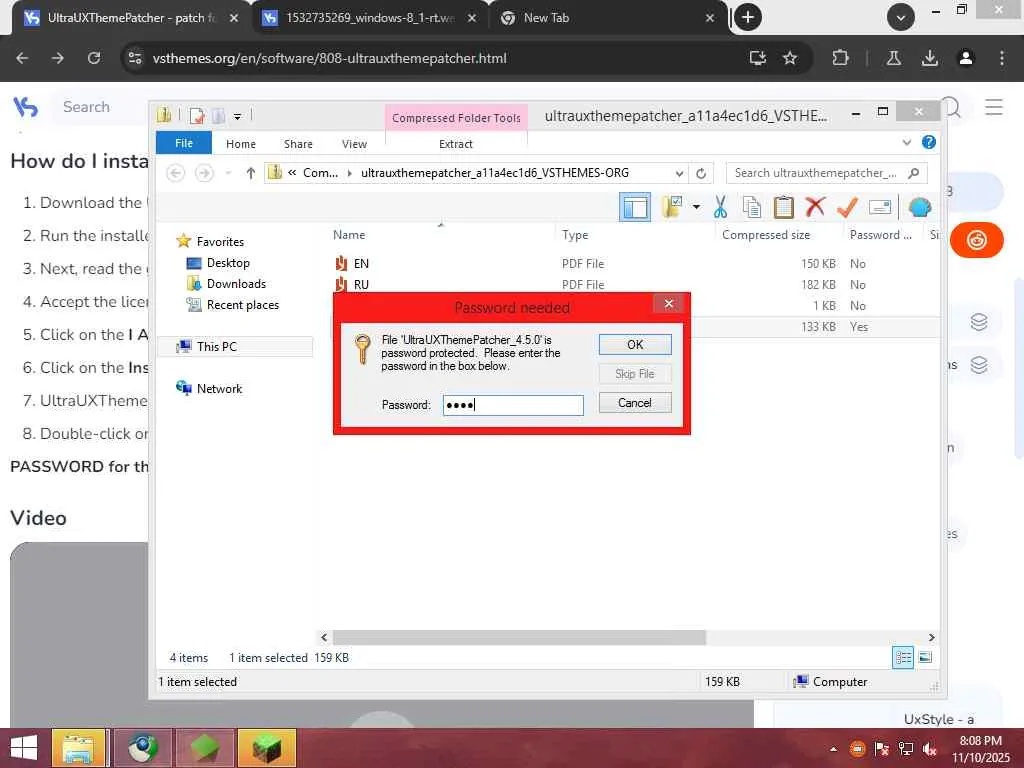Click the Rename icon in toolbar
This screenshot has height=768, width=1024.
(880, 208)
